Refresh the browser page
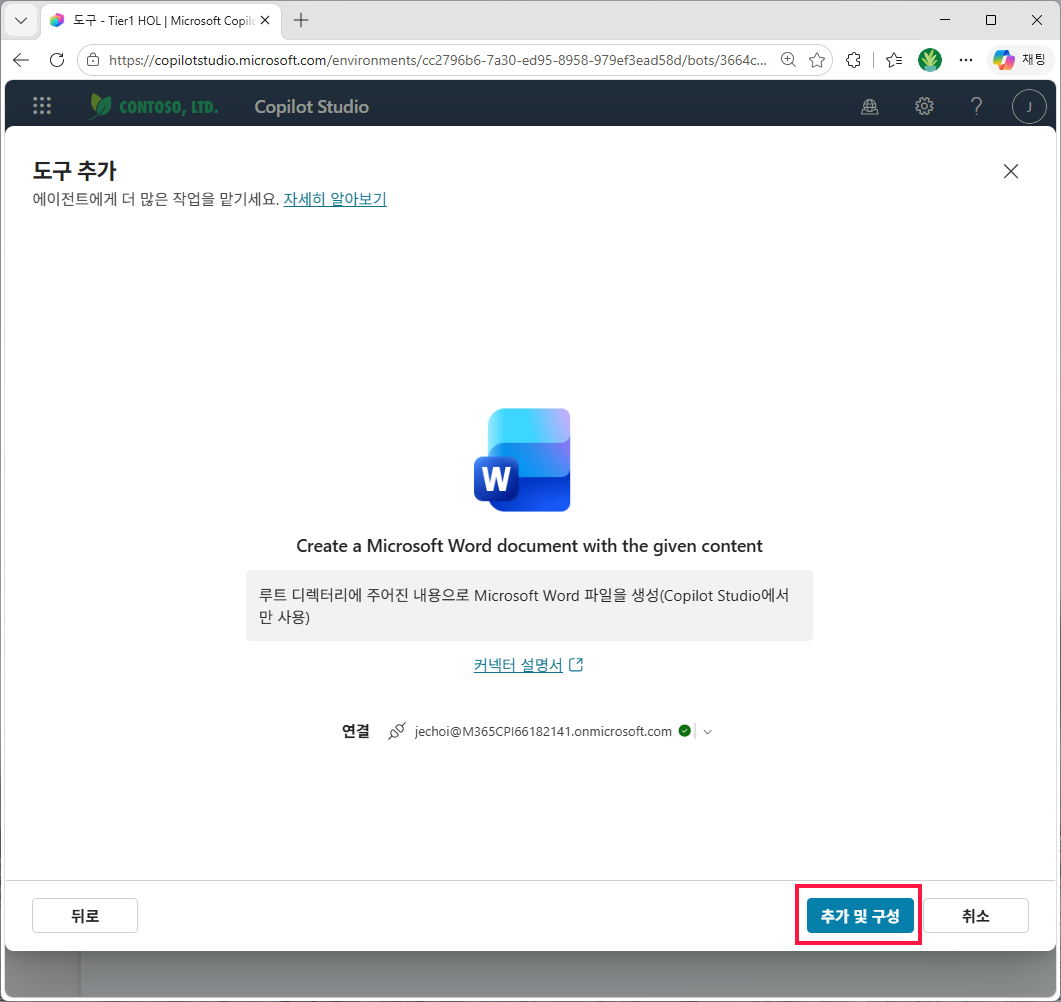The width and height of the screenshot is (1061, 1002). pyautogui.click(x=58, y=60)
